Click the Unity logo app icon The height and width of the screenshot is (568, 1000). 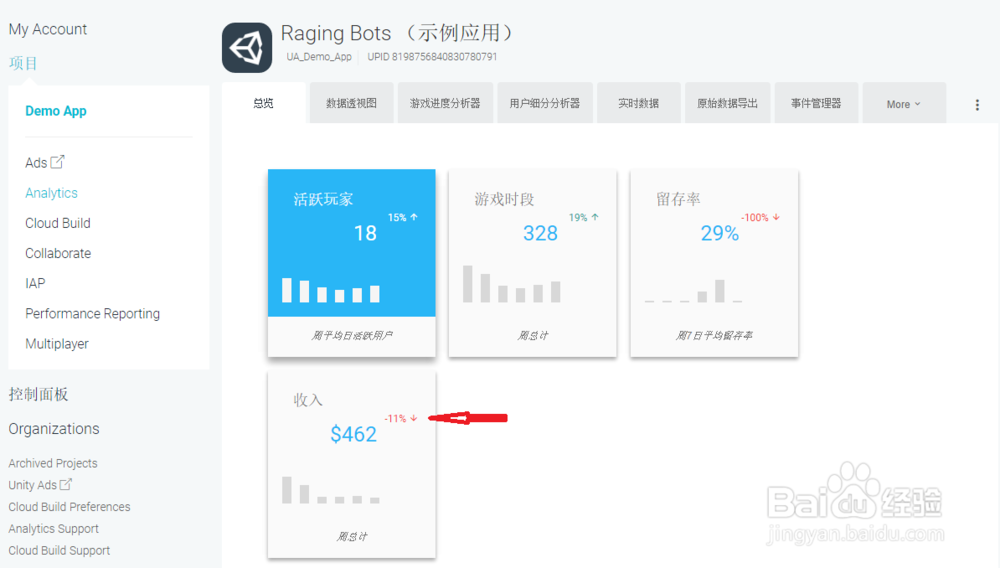(247, 48)
